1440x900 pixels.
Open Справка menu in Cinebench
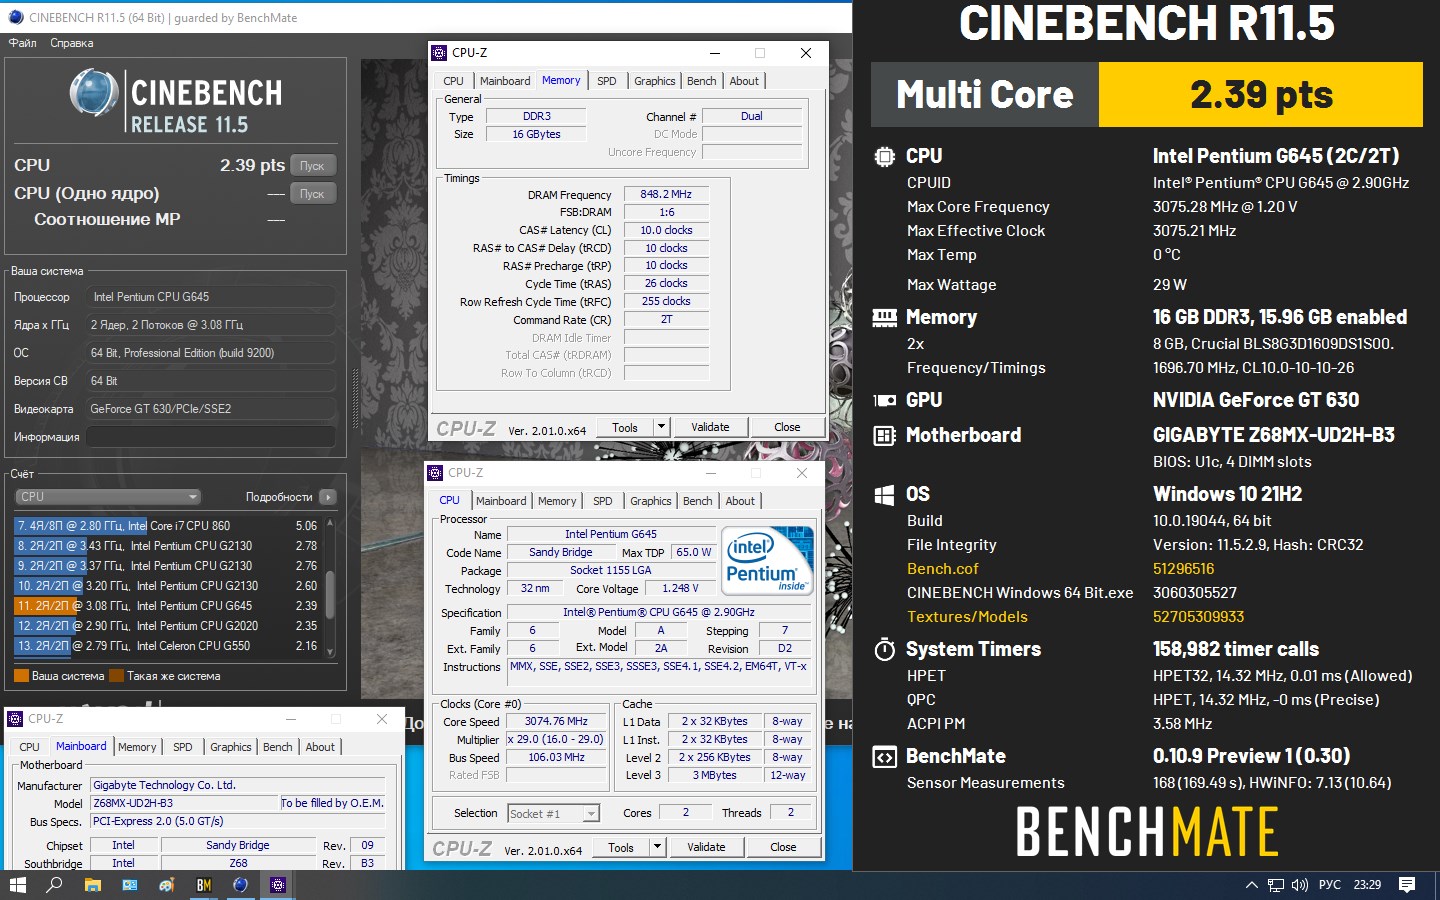pos(72,43)
